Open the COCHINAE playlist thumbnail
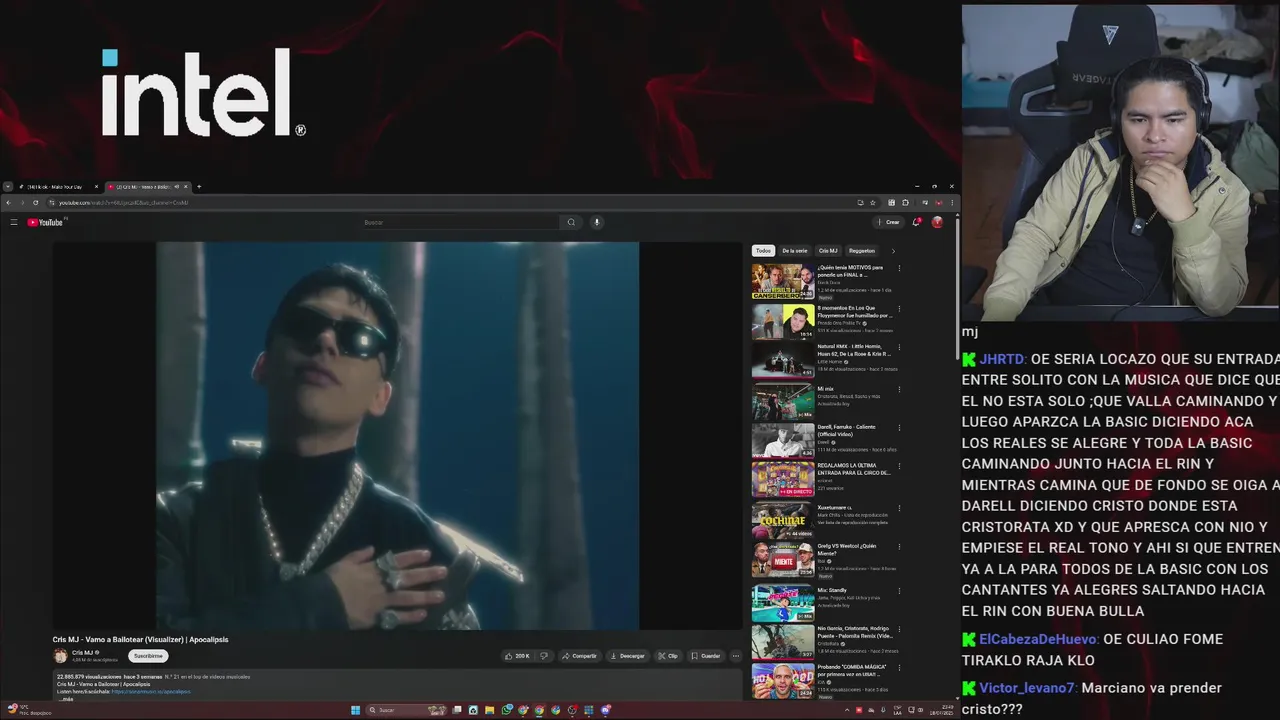Viewport: 1280px width, 720px height. [783, 519]
